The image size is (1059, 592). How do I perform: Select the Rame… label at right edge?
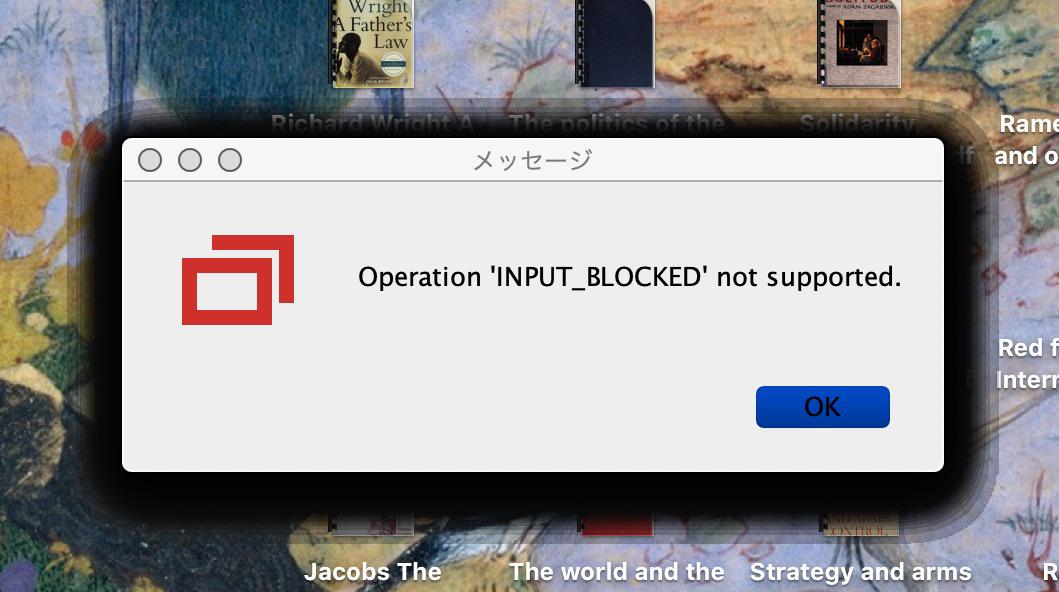pos(1027,140)
